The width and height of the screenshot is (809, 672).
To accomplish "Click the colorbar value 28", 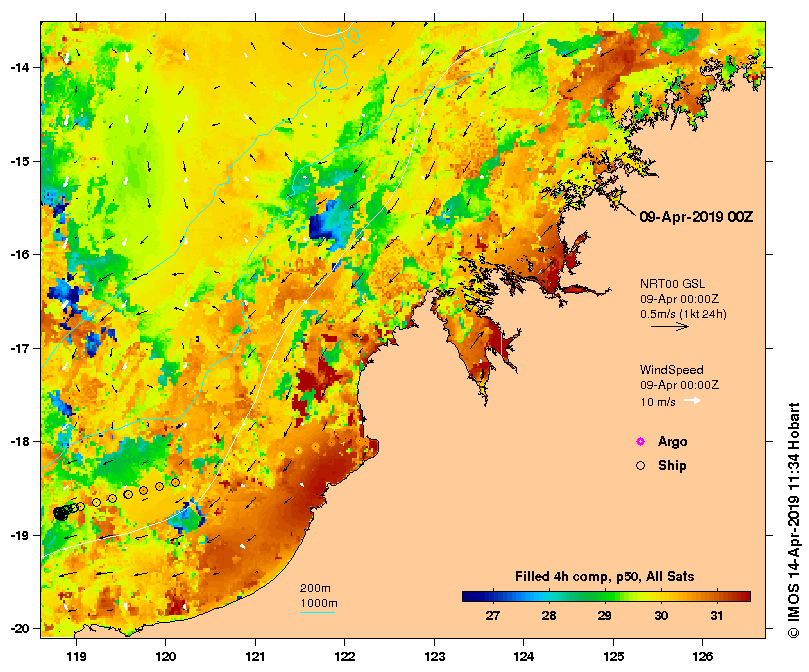I will tap(548, 615).
